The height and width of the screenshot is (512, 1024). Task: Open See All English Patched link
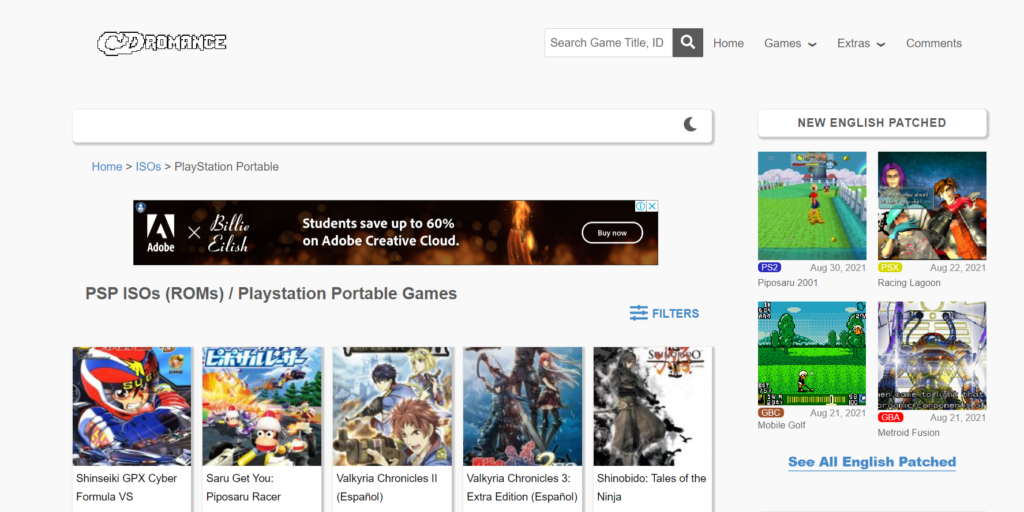(872, 462)
